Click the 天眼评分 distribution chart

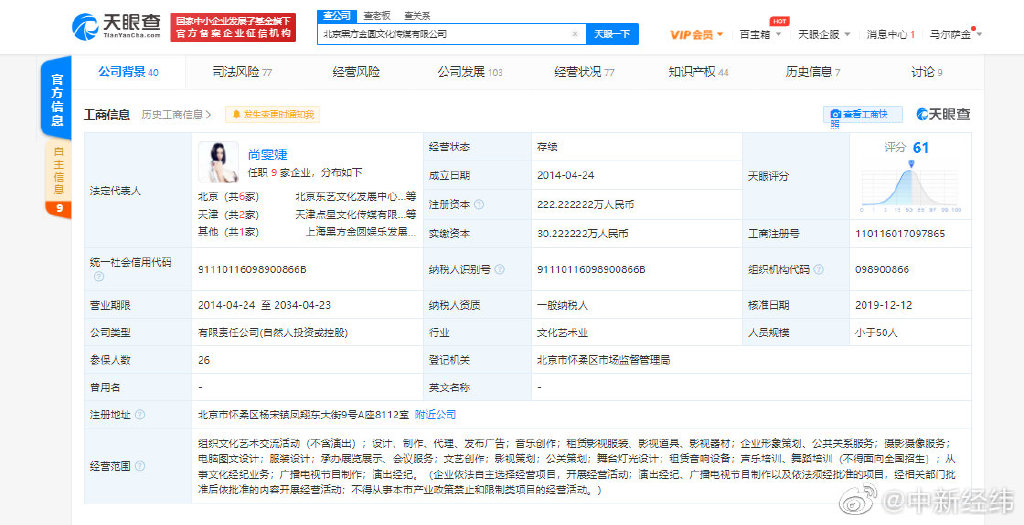click(910, 188)
